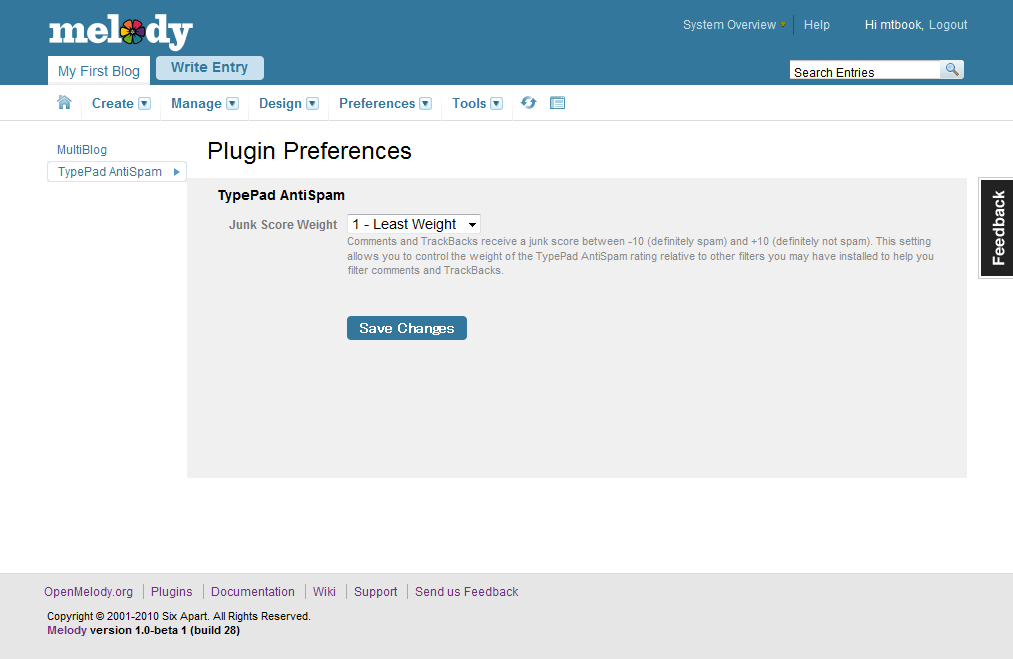This screenshot has height=659, width=1013.
Task: Open the Help link
Action: tap(817, 25)
